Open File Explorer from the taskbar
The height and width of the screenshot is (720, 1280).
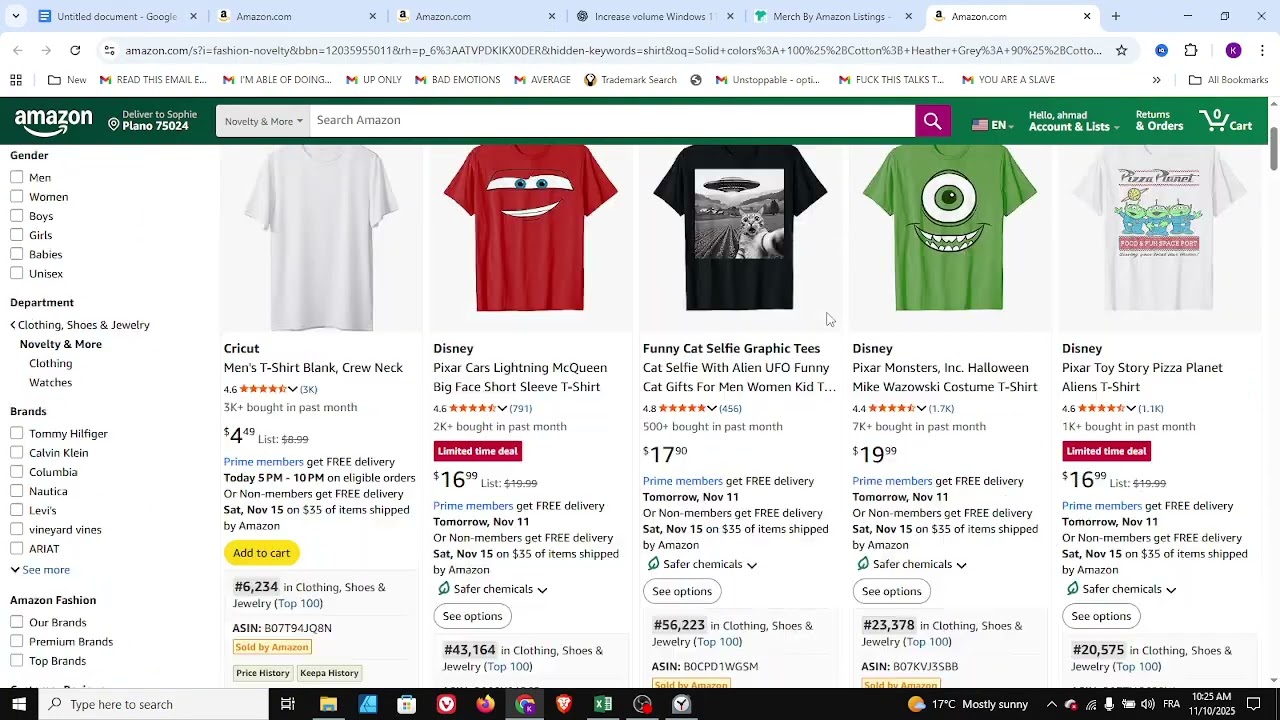(x=328, y=704)
